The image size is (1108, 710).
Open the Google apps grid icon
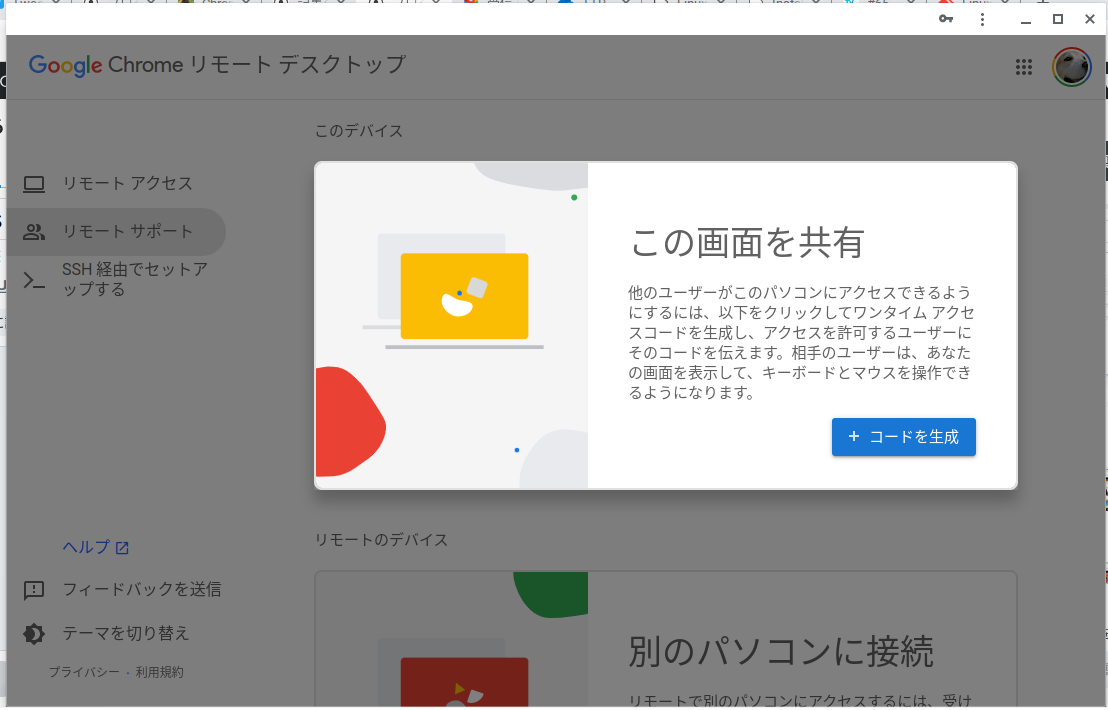(x=1023, y=67)
